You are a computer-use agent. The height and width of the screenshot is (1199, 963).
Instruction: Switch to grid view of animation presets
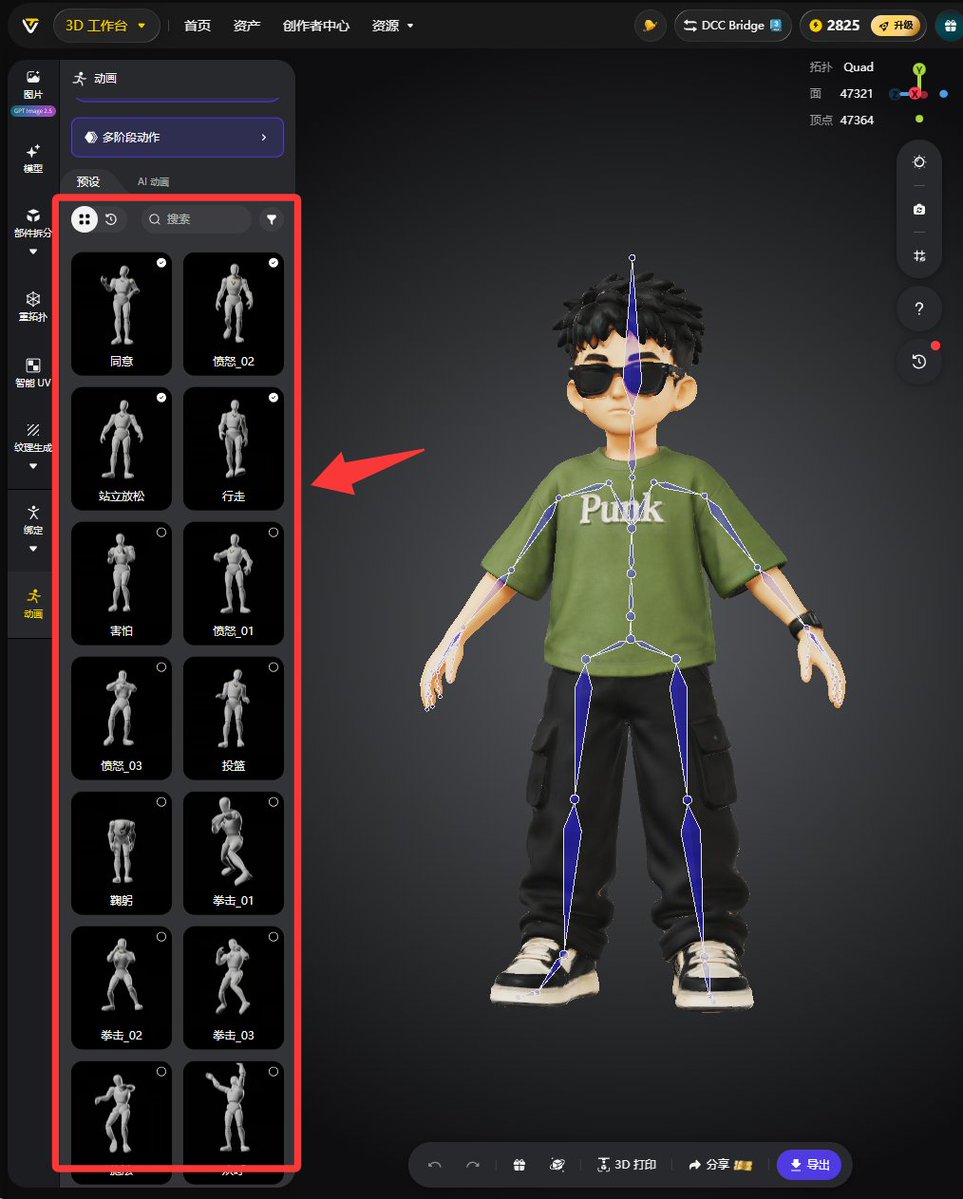click(x=84, y=219)
